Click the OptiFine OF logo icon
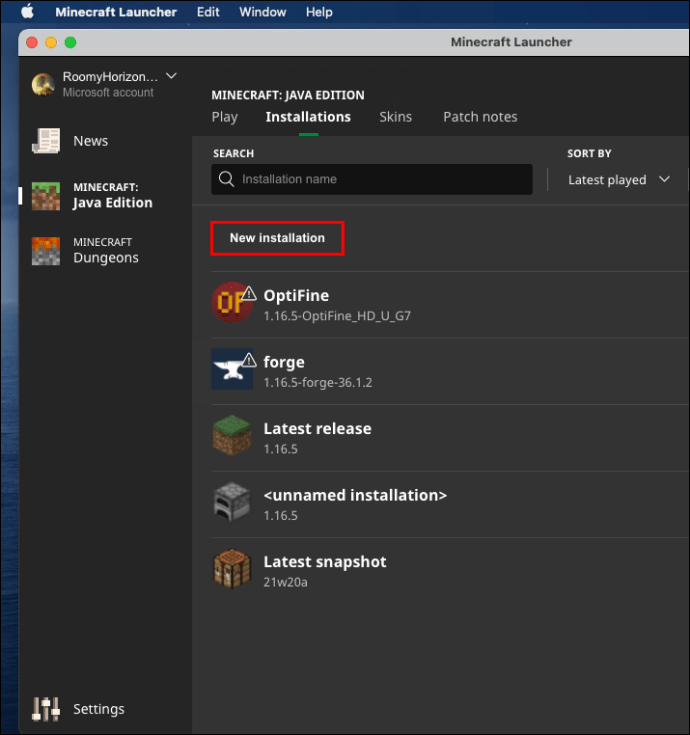Image resolution: width=690 pixels, height=735 pixels. [232, 303]
